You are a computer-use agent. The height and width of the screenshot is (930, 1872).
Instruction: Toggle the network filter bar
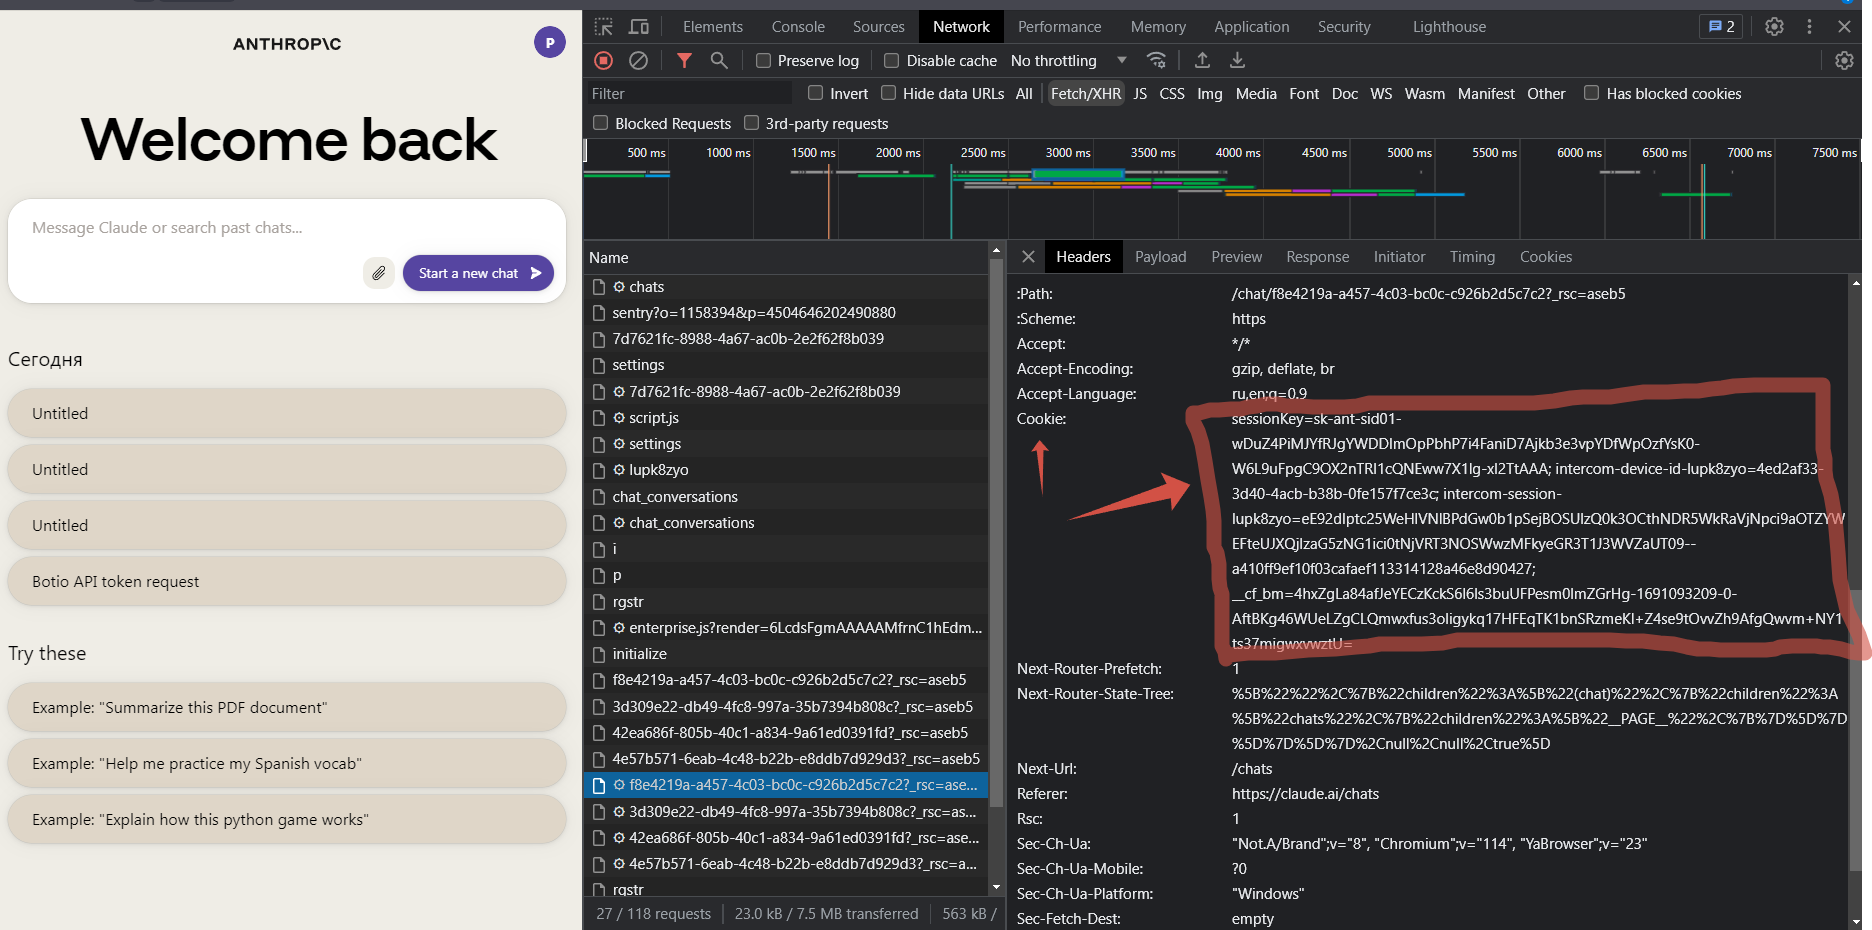pyautogui.click(x=684, y=60)
